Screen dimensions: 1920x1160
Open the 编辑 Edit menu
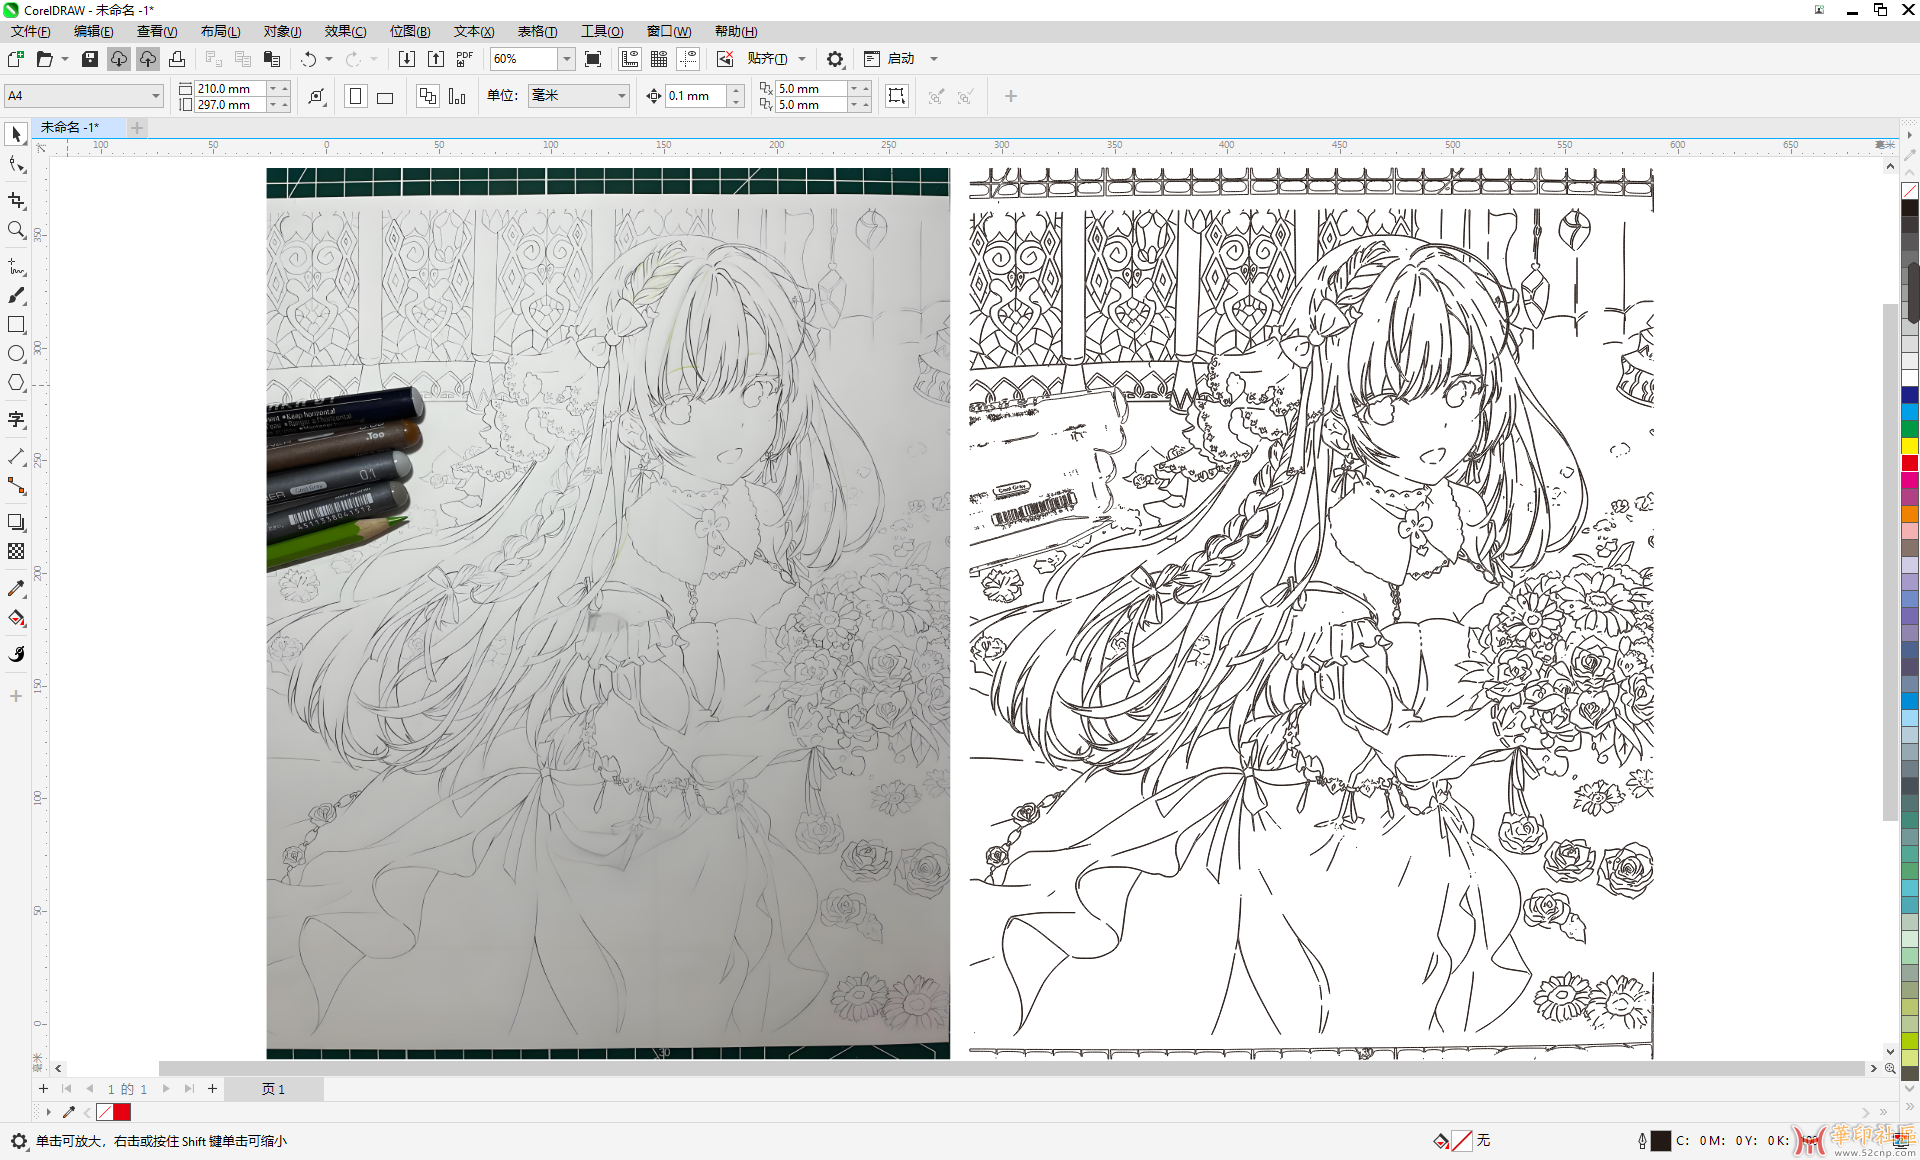tap(94, 31)
